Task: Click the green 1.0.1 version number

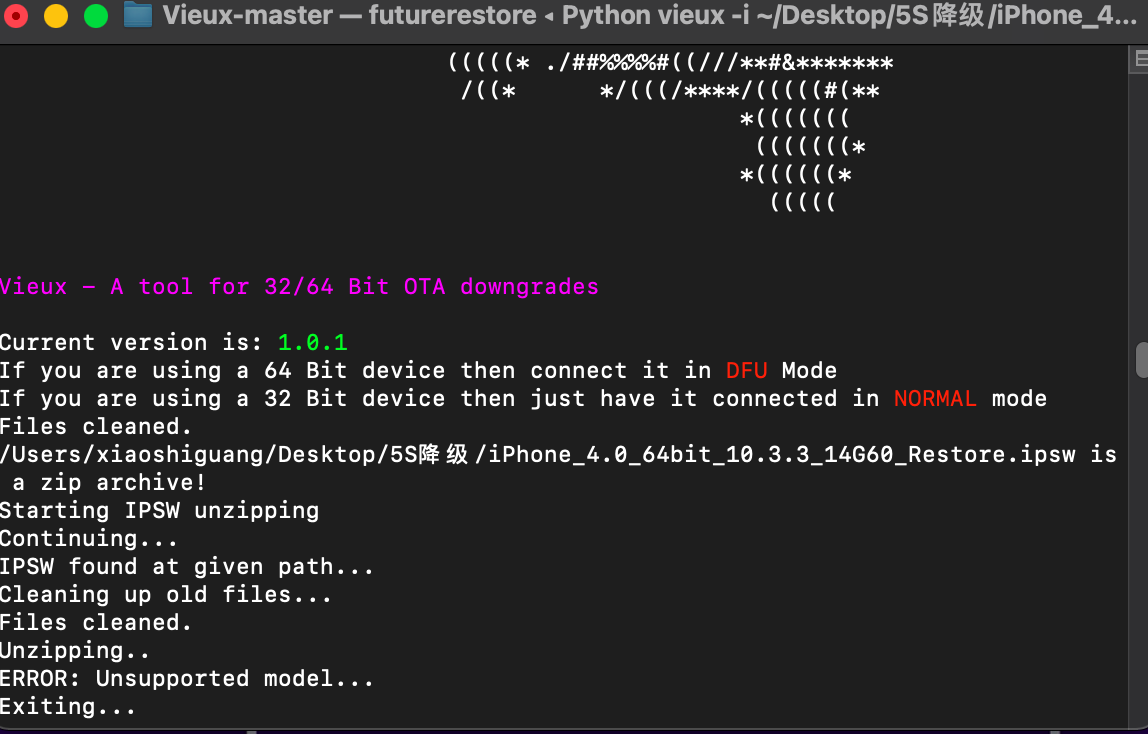Action: pyautogui.click(x=312, y=343)
